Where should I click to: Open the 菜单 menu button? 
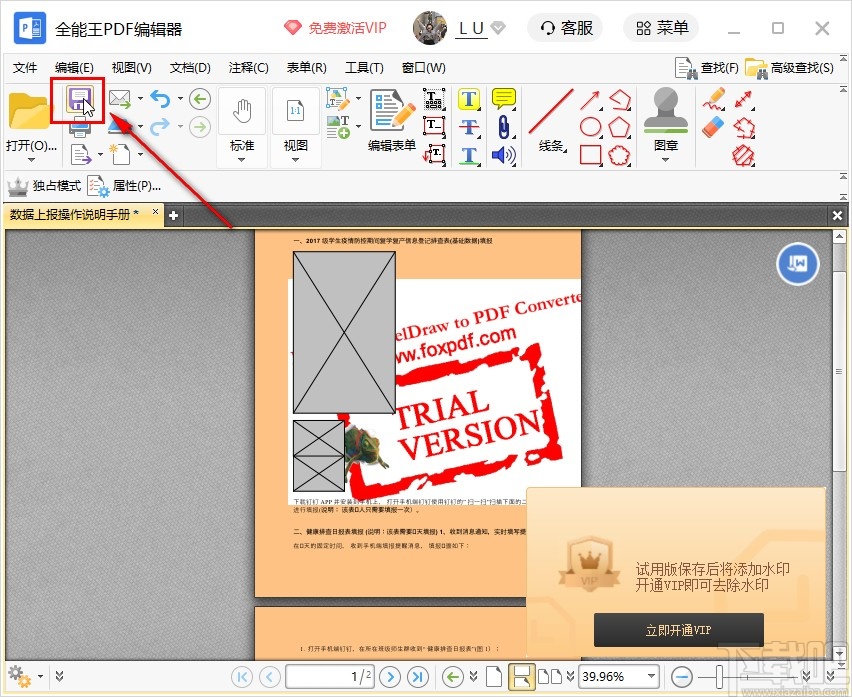click(x=661, y=28)
